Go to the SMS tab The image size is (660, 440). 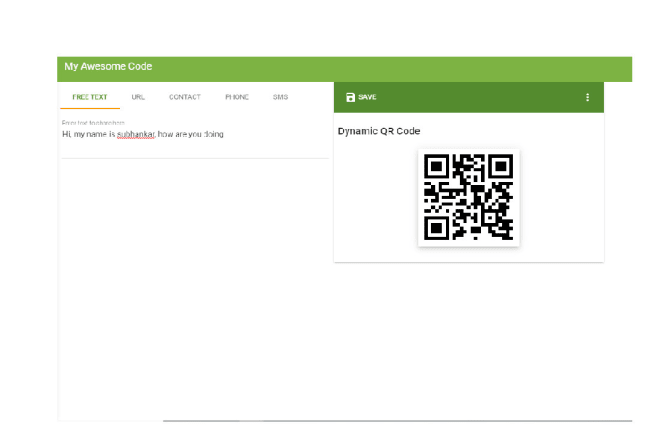coord(280,97)
